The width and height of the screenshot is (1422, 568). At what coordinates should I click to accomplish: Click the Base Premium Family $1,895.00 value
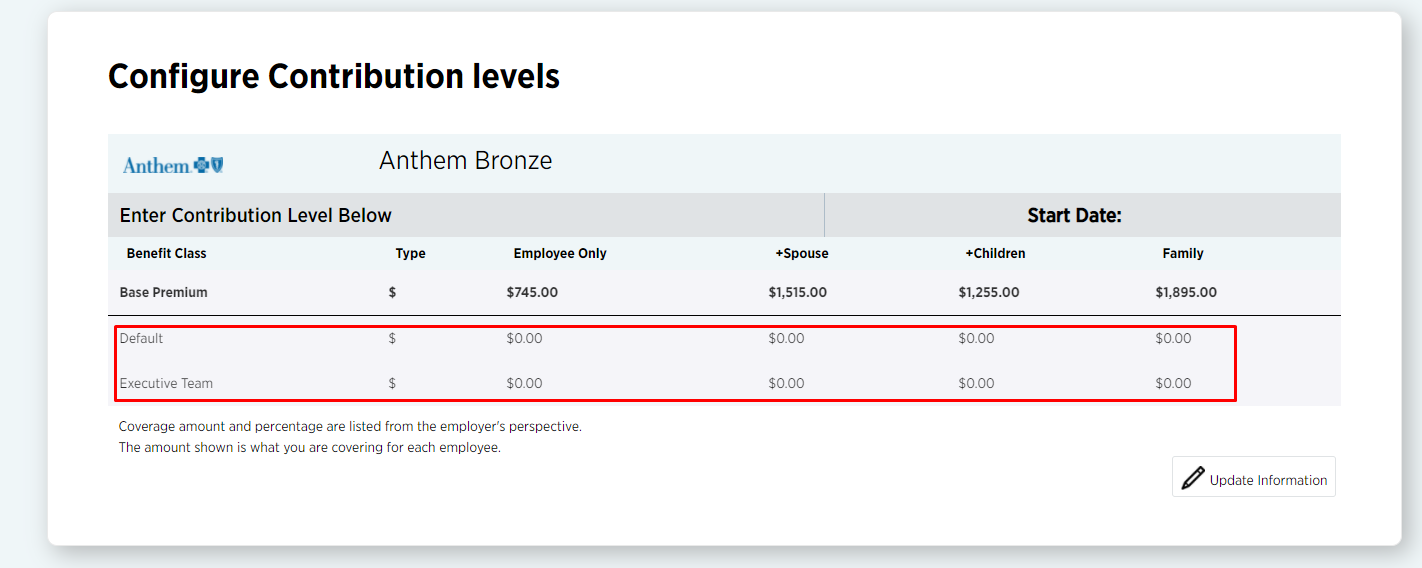point(1186,292)
